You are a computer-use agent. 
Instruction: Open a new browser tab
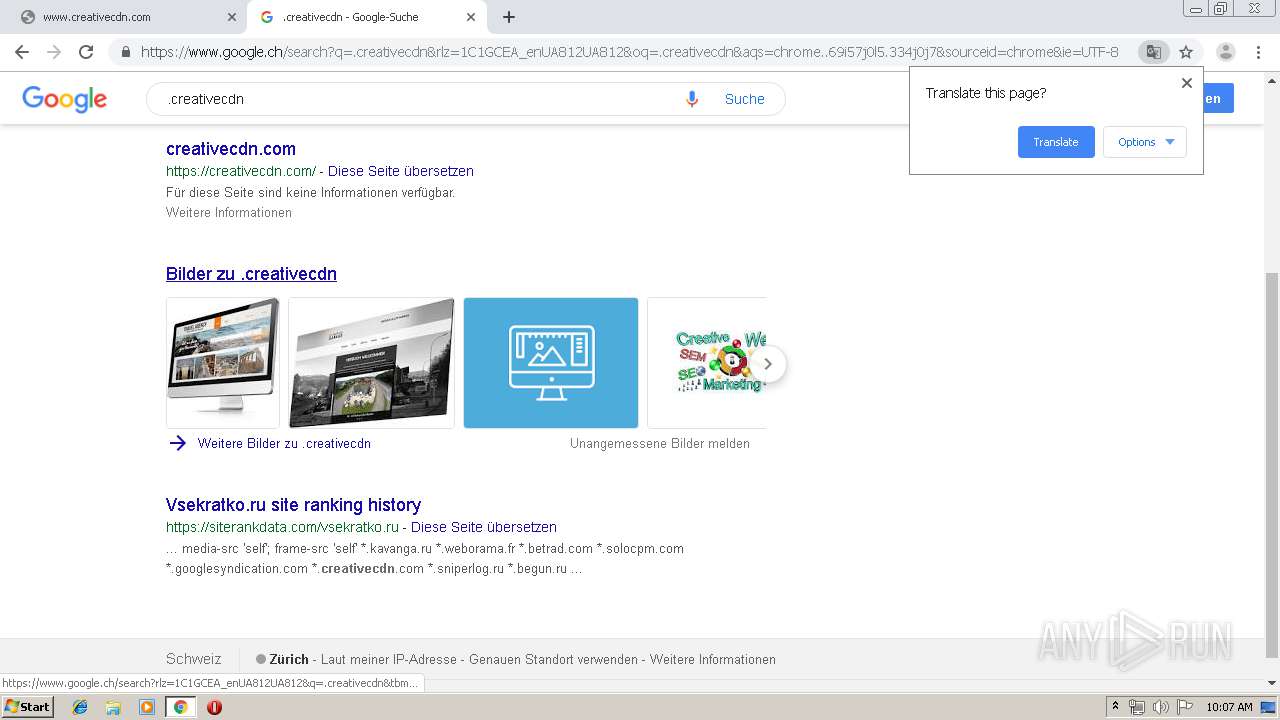[509, 17]
